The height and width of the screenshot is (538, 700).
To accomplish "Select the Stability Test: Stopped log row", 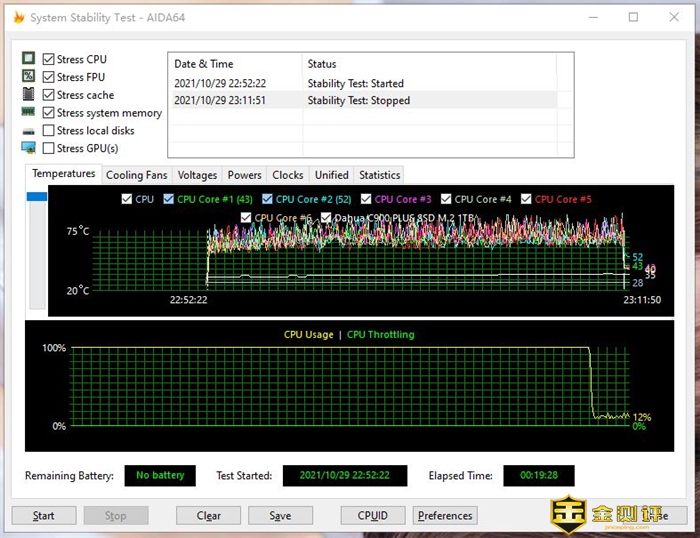I will coord(360,100).
